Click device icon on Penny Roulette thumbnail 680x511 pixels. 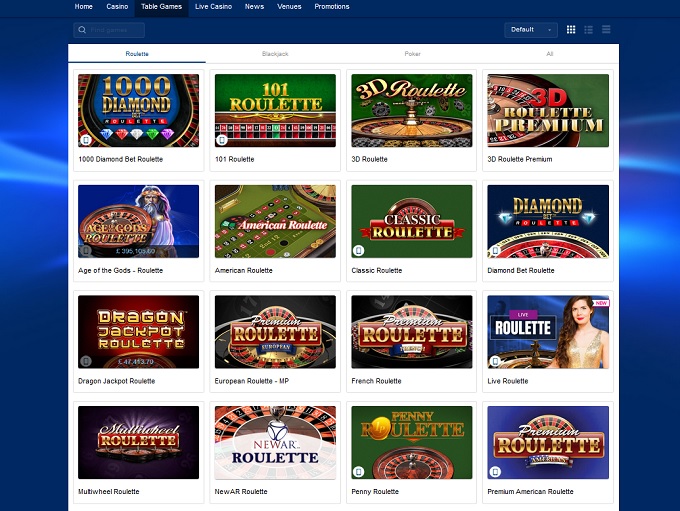coord(359,472)
